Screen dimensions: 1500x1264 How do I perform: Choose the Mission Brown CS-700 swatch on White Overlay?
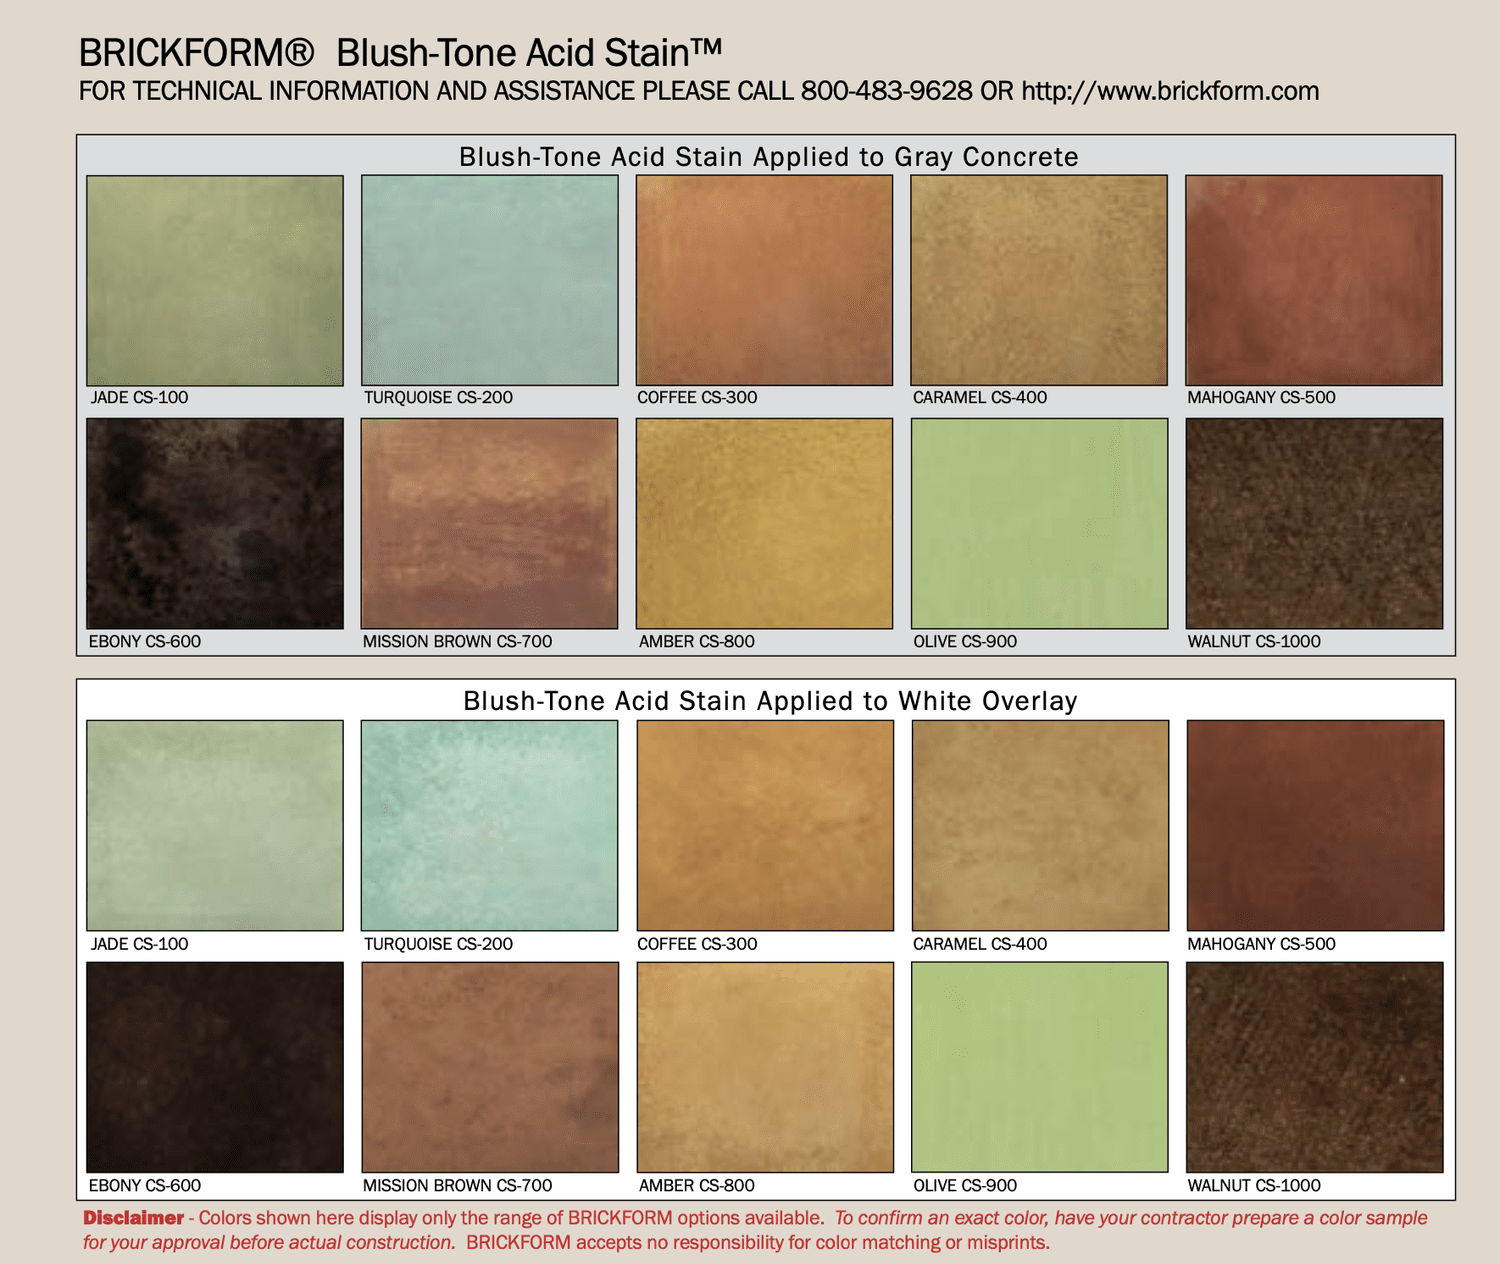click(490, 1068)
